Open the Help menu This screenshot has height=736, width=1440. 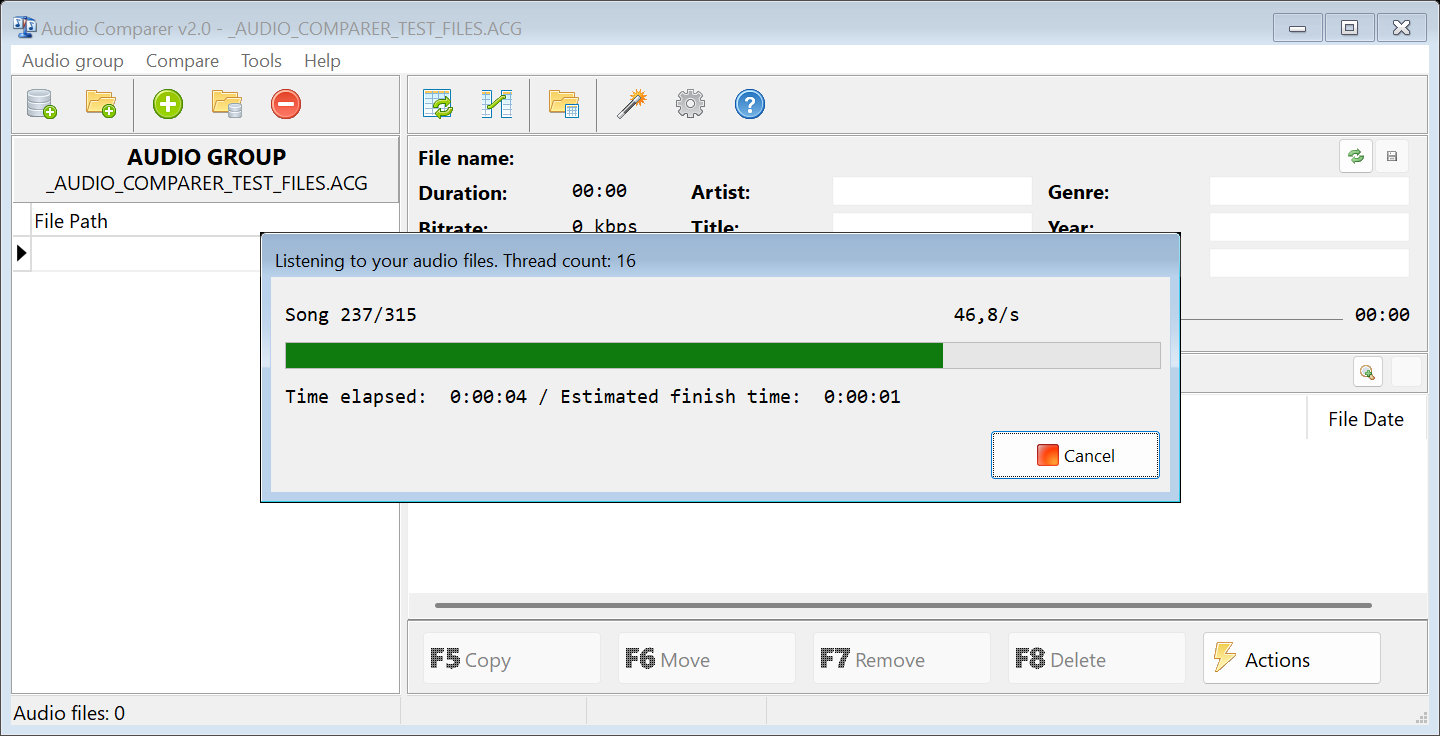(322, 61)
